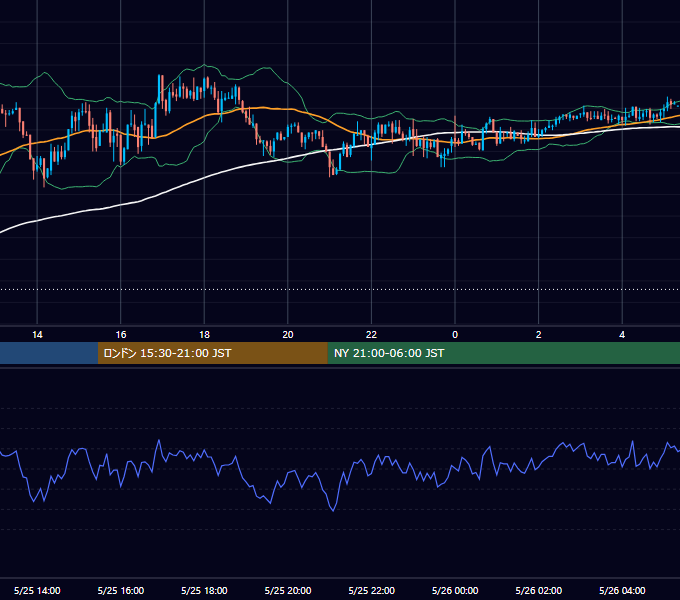Image resolution: width=680 pixels, height=600 pixels.
Task: Click the 5/25 22:00 date label
Action: coord(372,590)
